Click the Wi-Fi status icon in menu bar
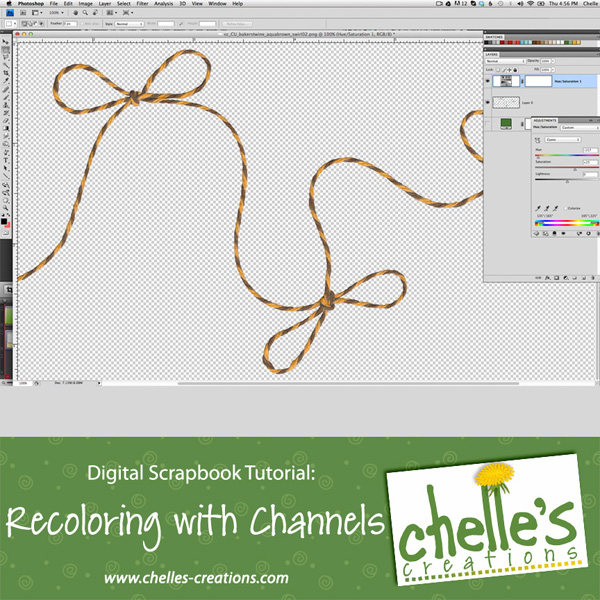This screenshot has width=600, height=600. point(530,3)
